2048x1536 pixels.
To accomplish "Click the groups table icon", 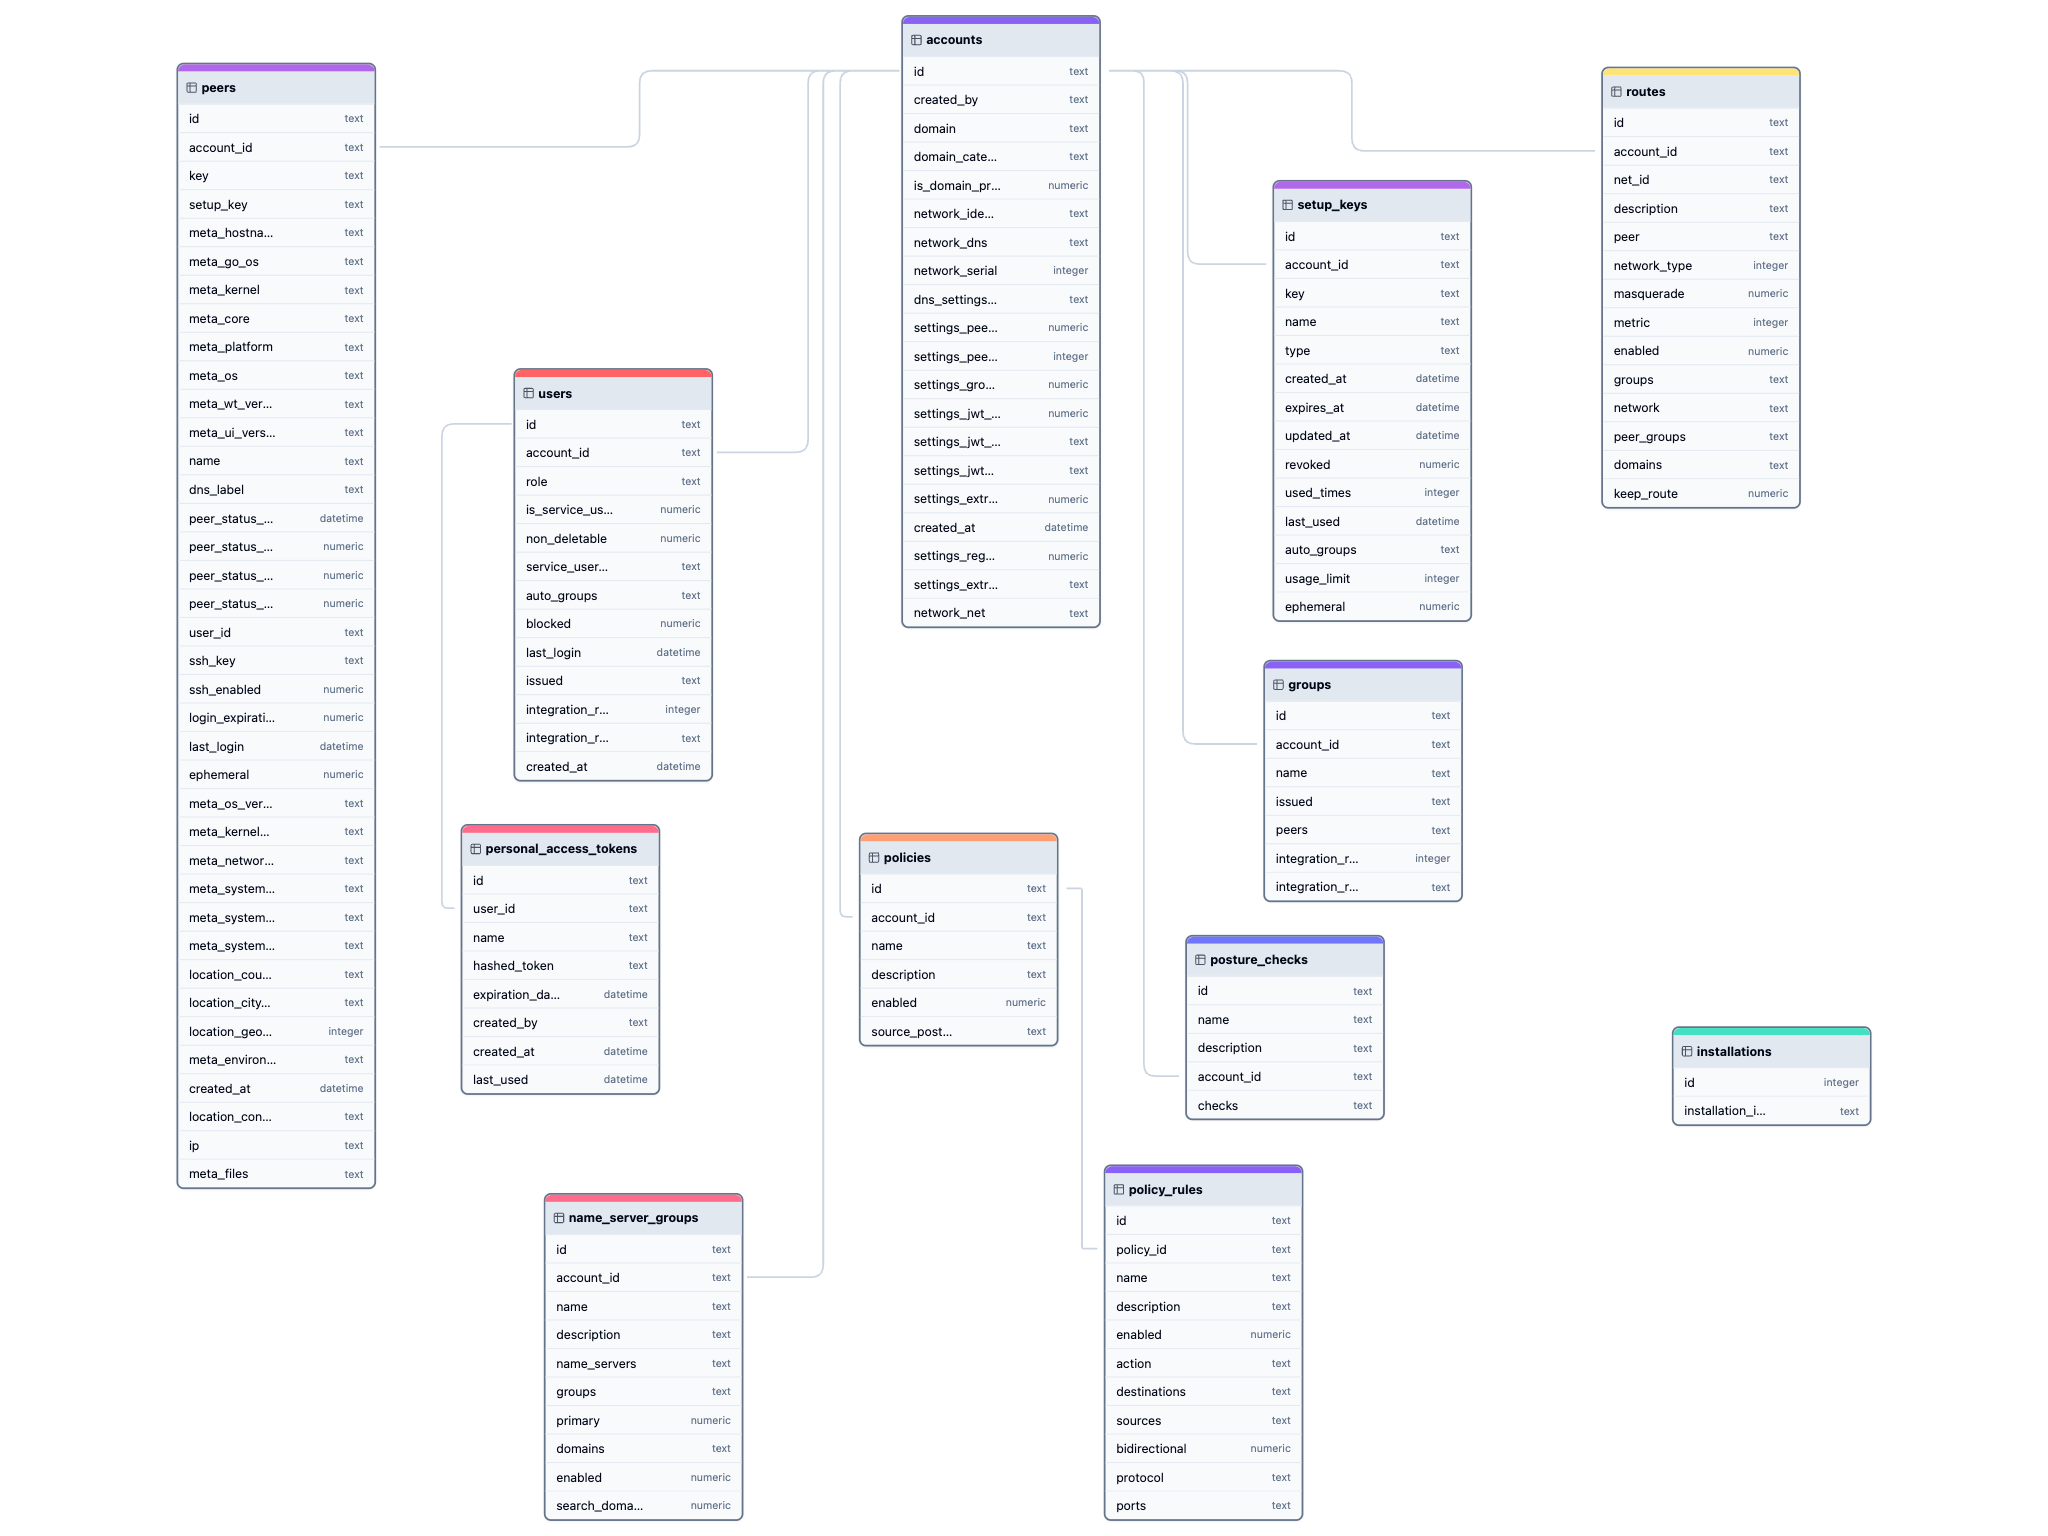I will tap(1278, 685).
